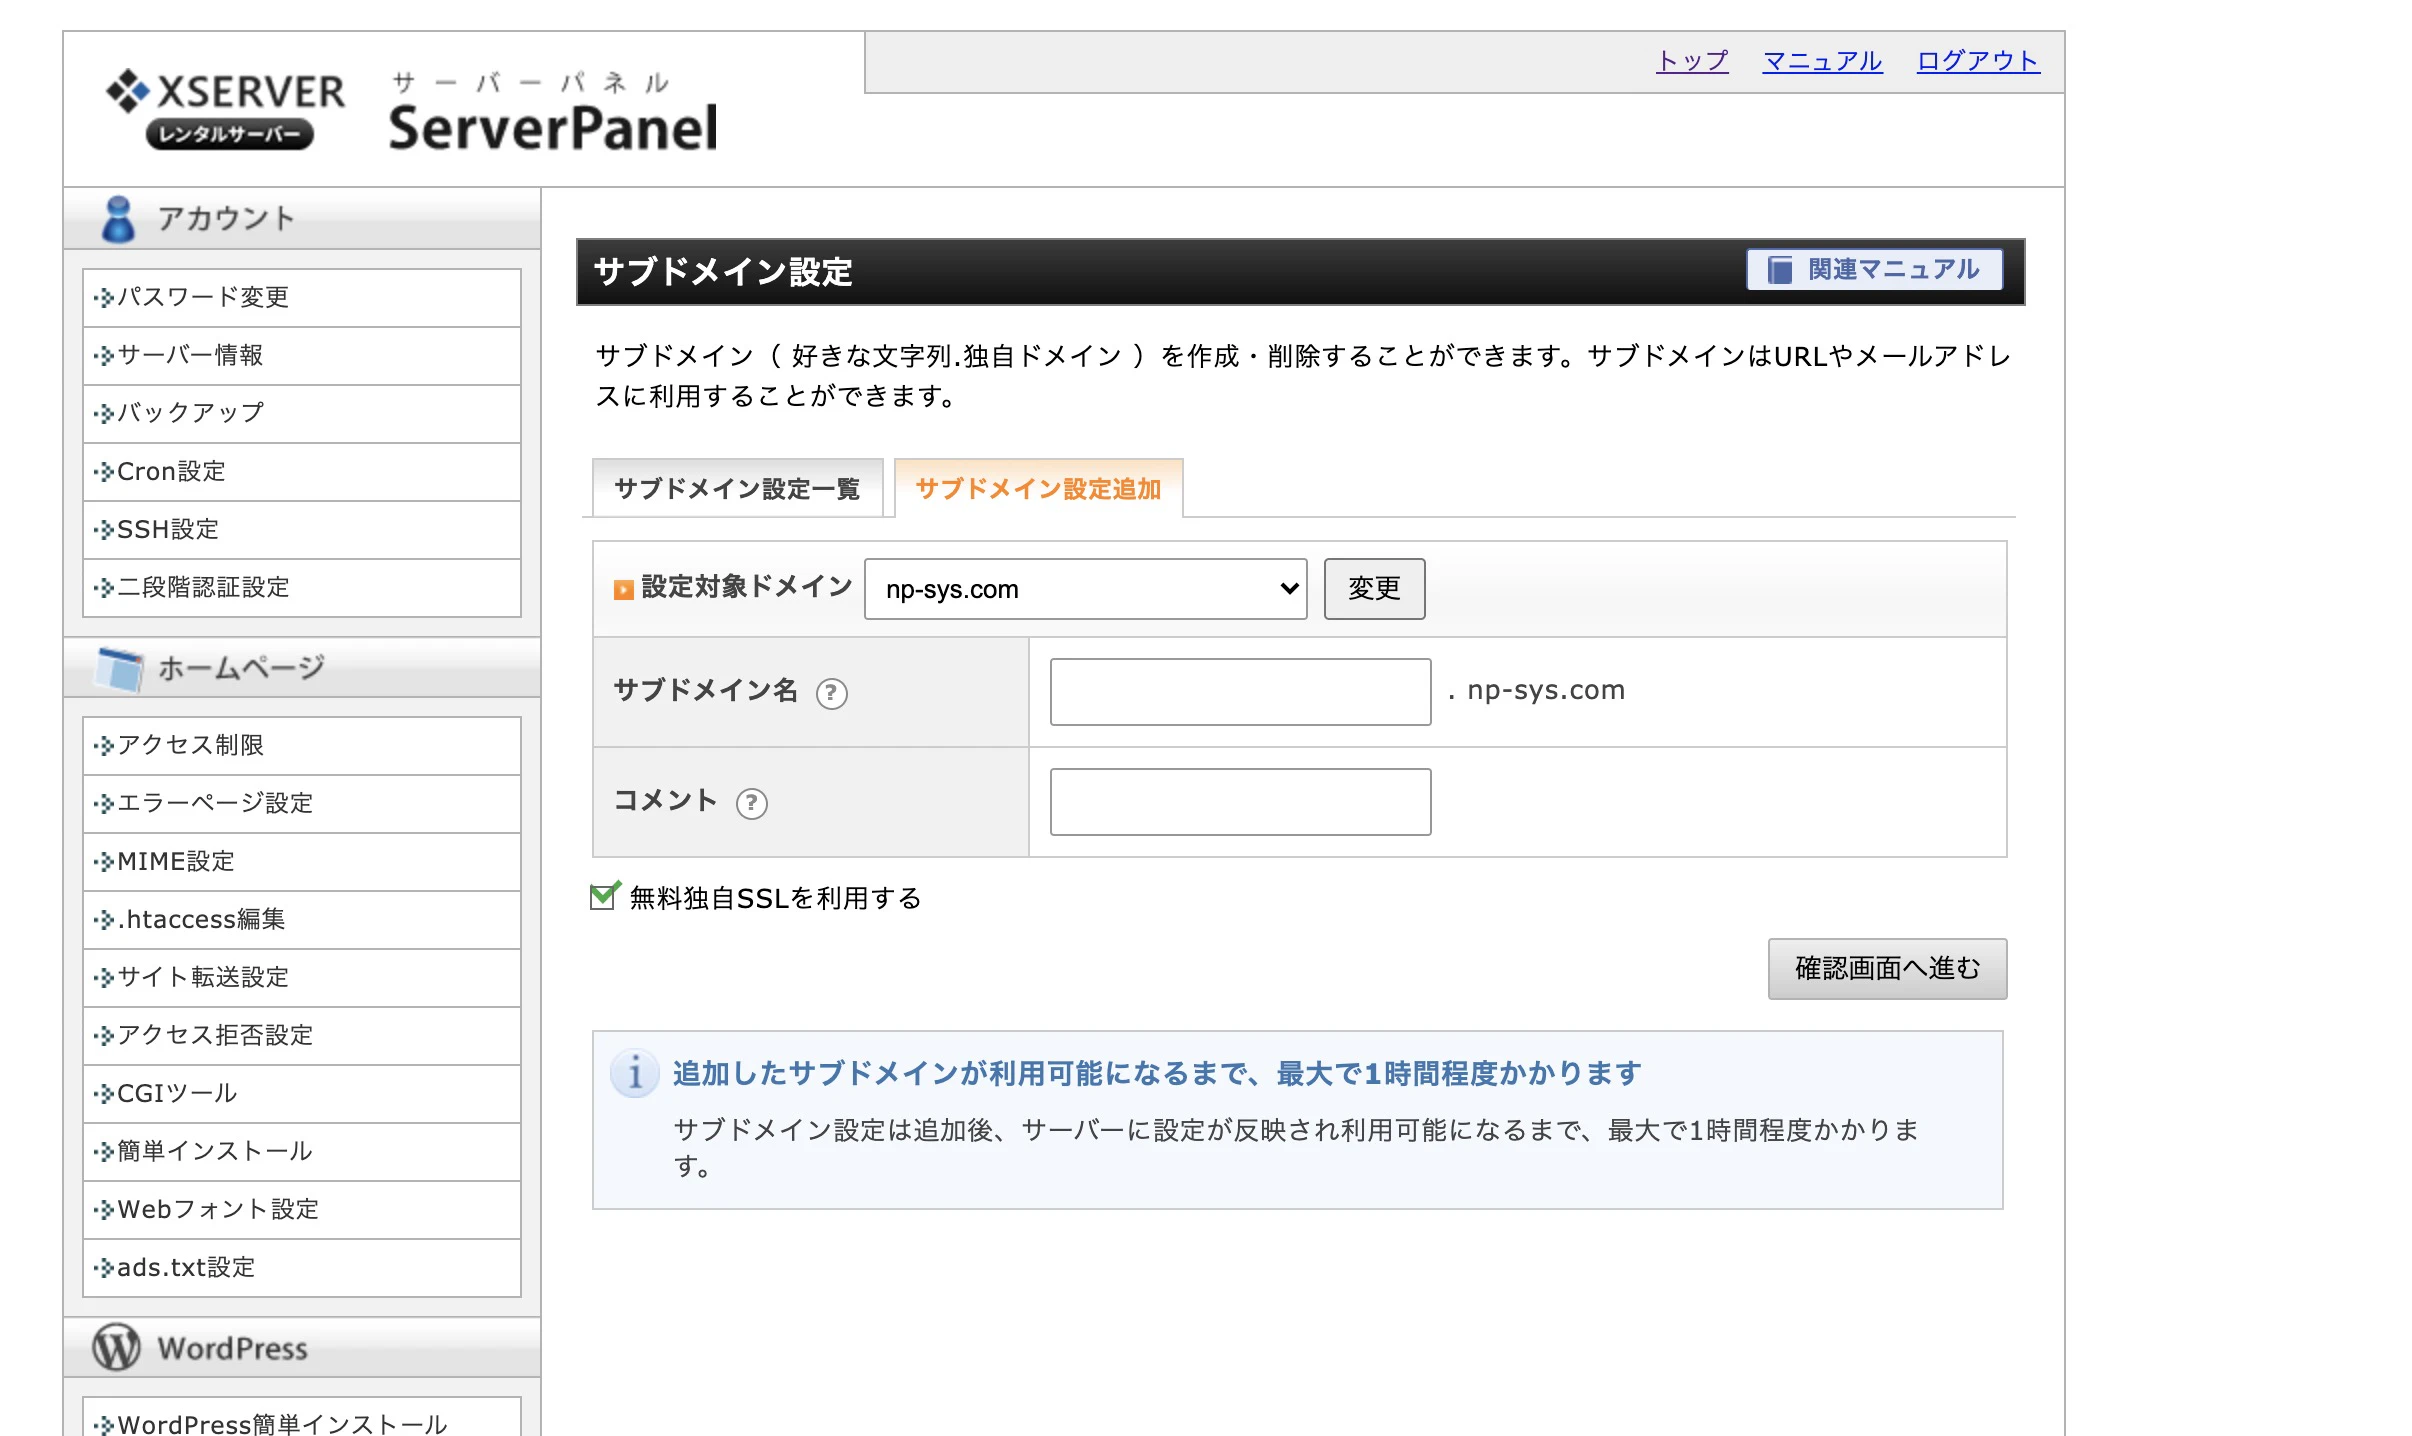Open Webフォント設定 menu item
Image resolution: width=2412 pixels, height=1436 pixels.
pos(302,1210)
